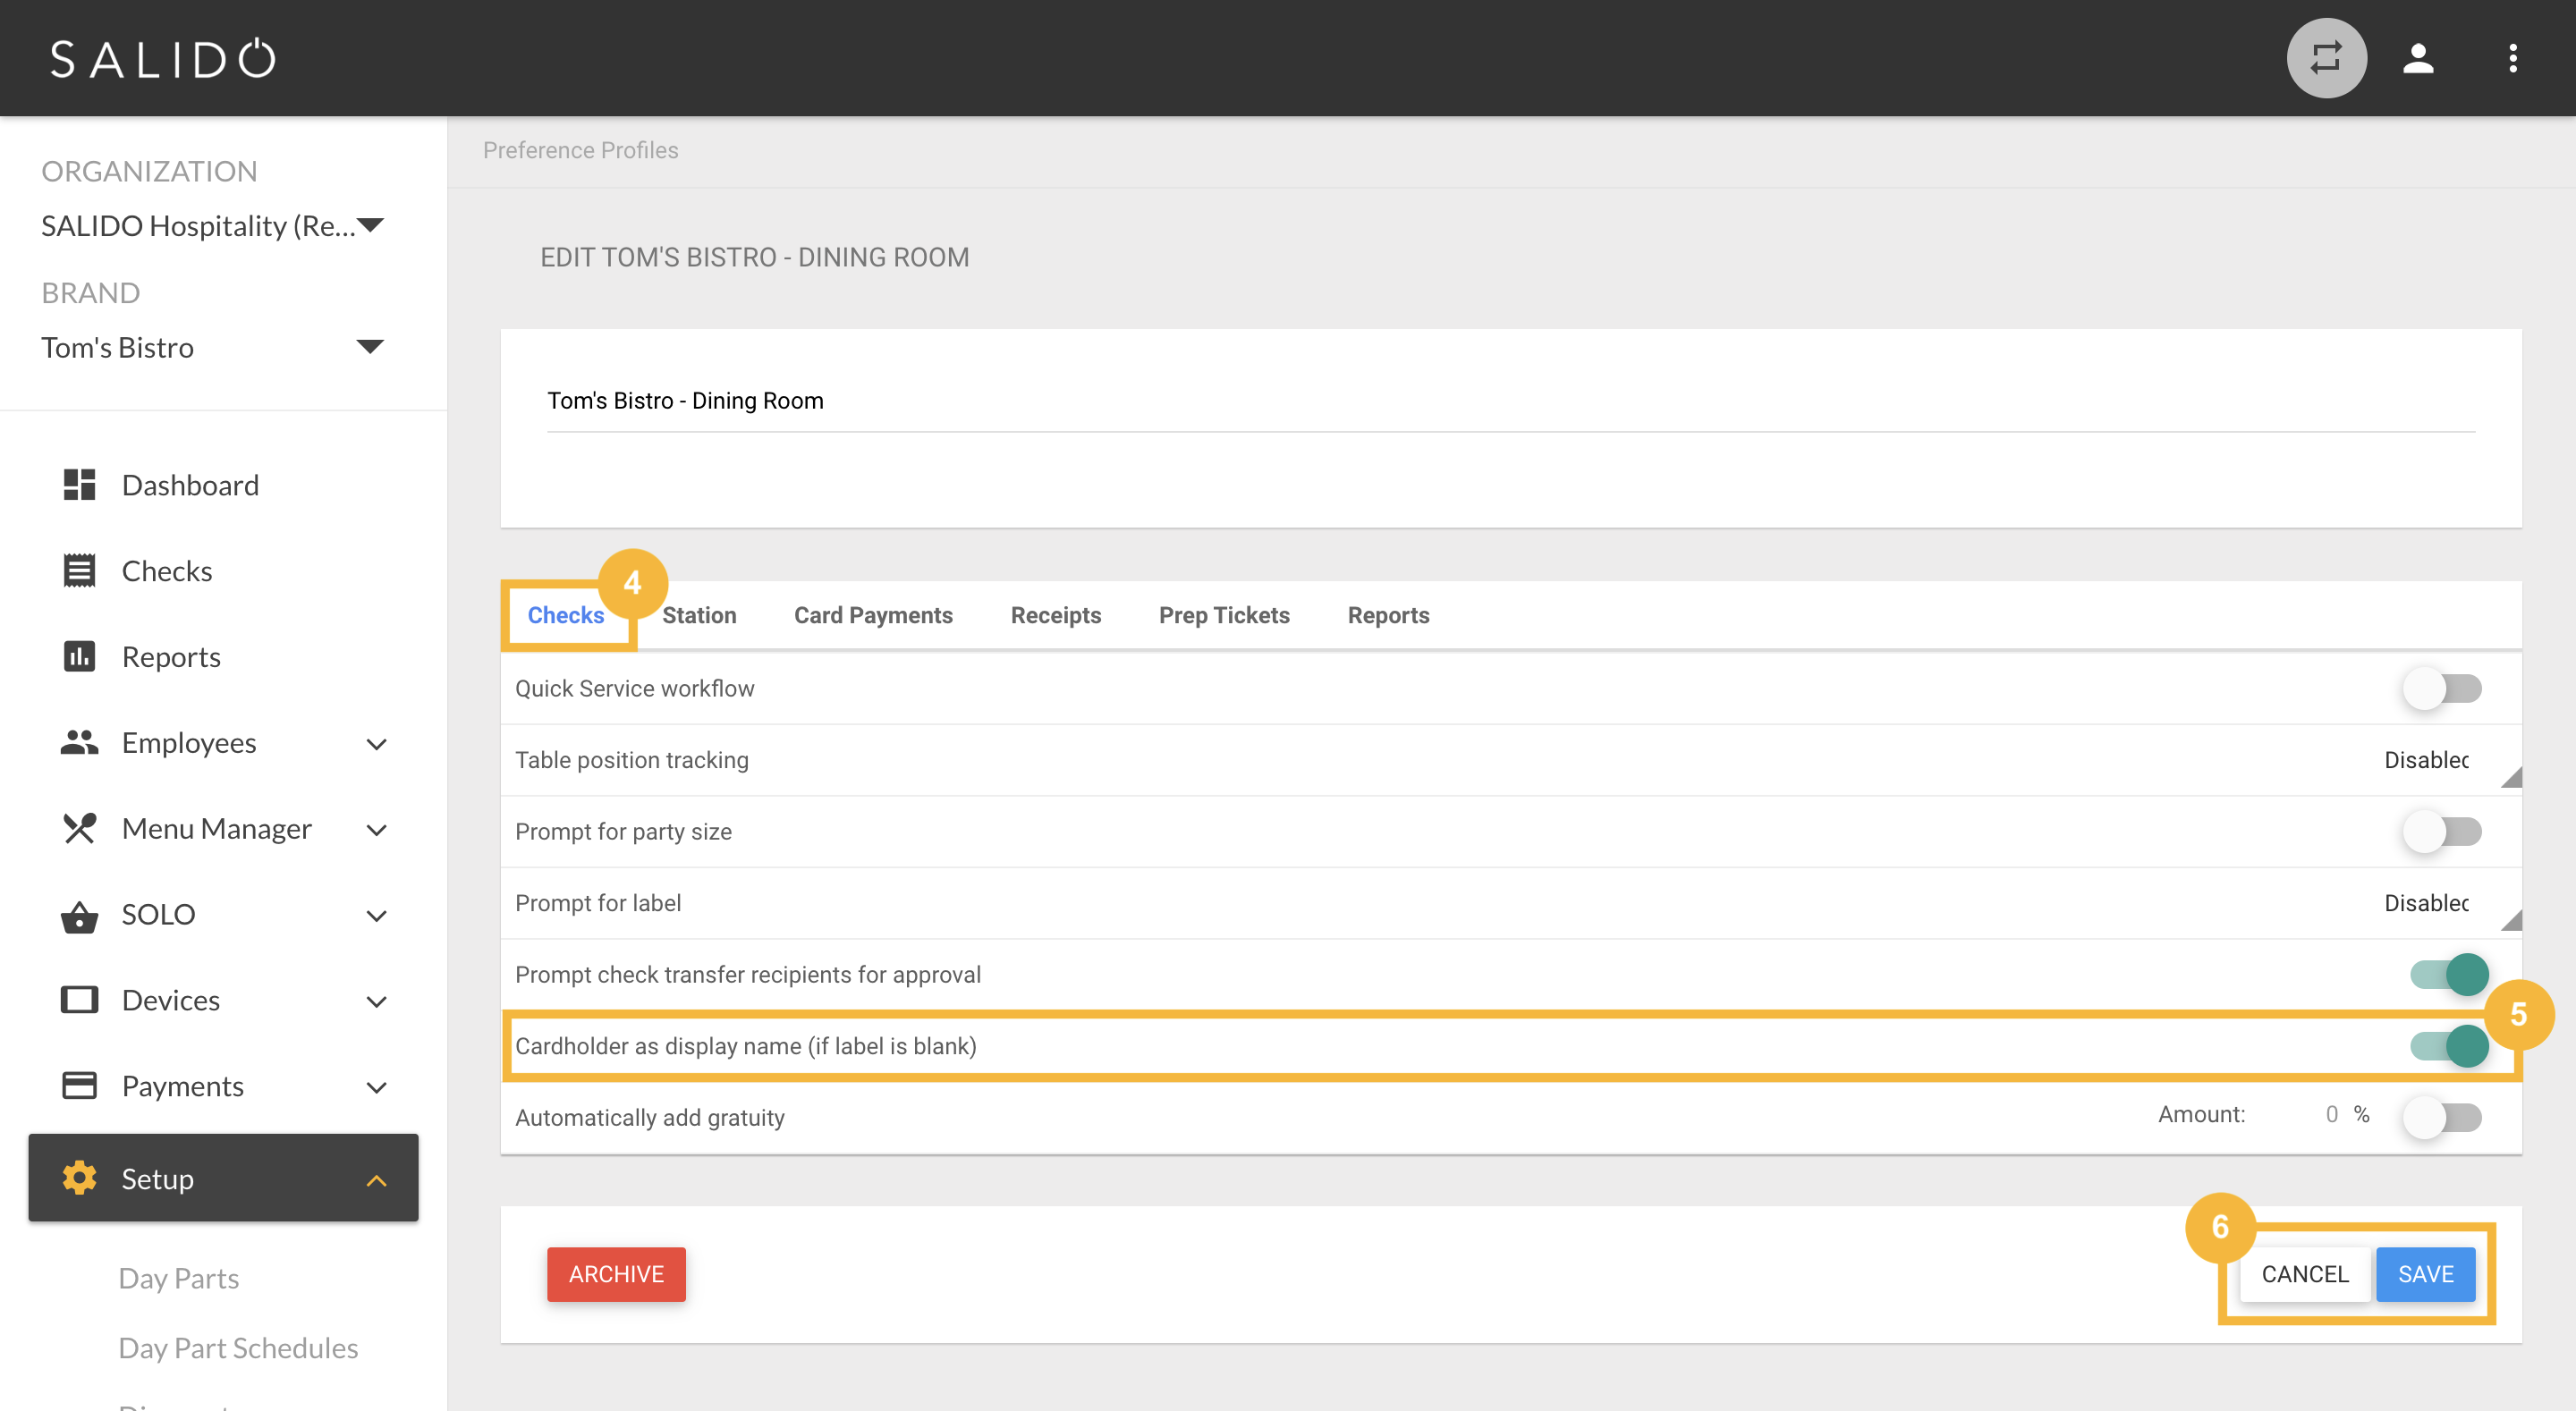Open Day Part Schedules under Setup
This screenshot has height=1411, width=2576.
(238, 1348)
